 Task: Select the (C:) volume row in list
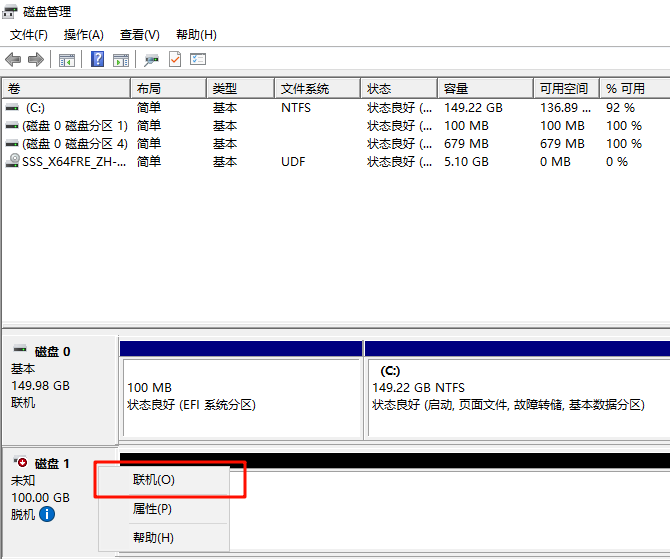pyautogui.click(x=35, y=107)
